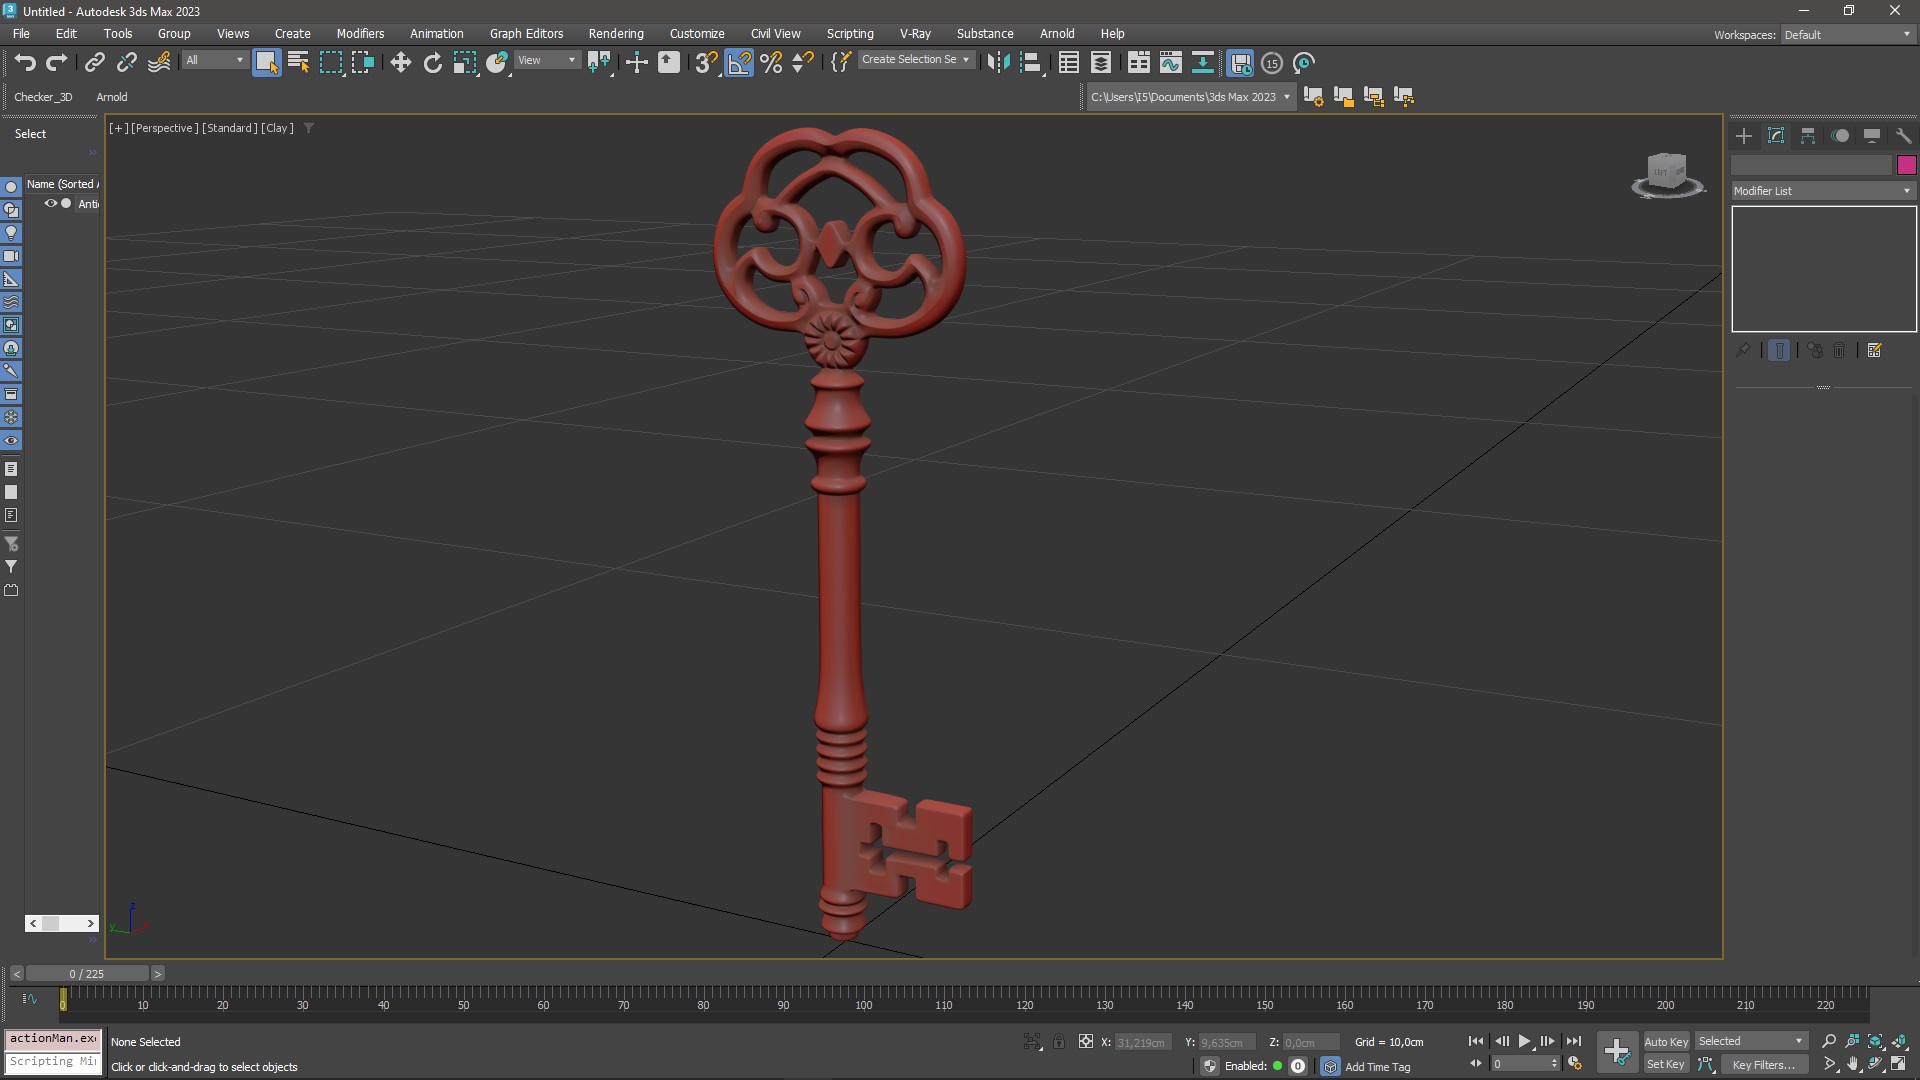1920x1080 pixels.
Task: Open the Curve Editor icon
Action: pos(1171,63)
